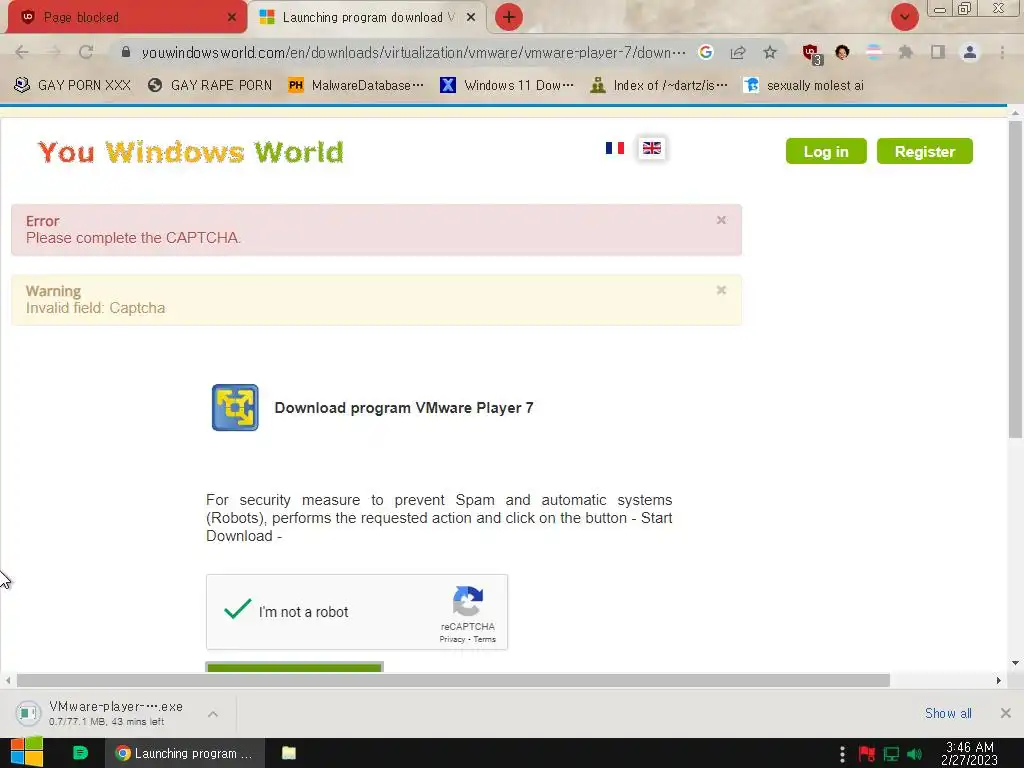Open the reCAPTCHA Privacy link
The width and height of the screenshot is (1024, 768).
coord(452,639)
